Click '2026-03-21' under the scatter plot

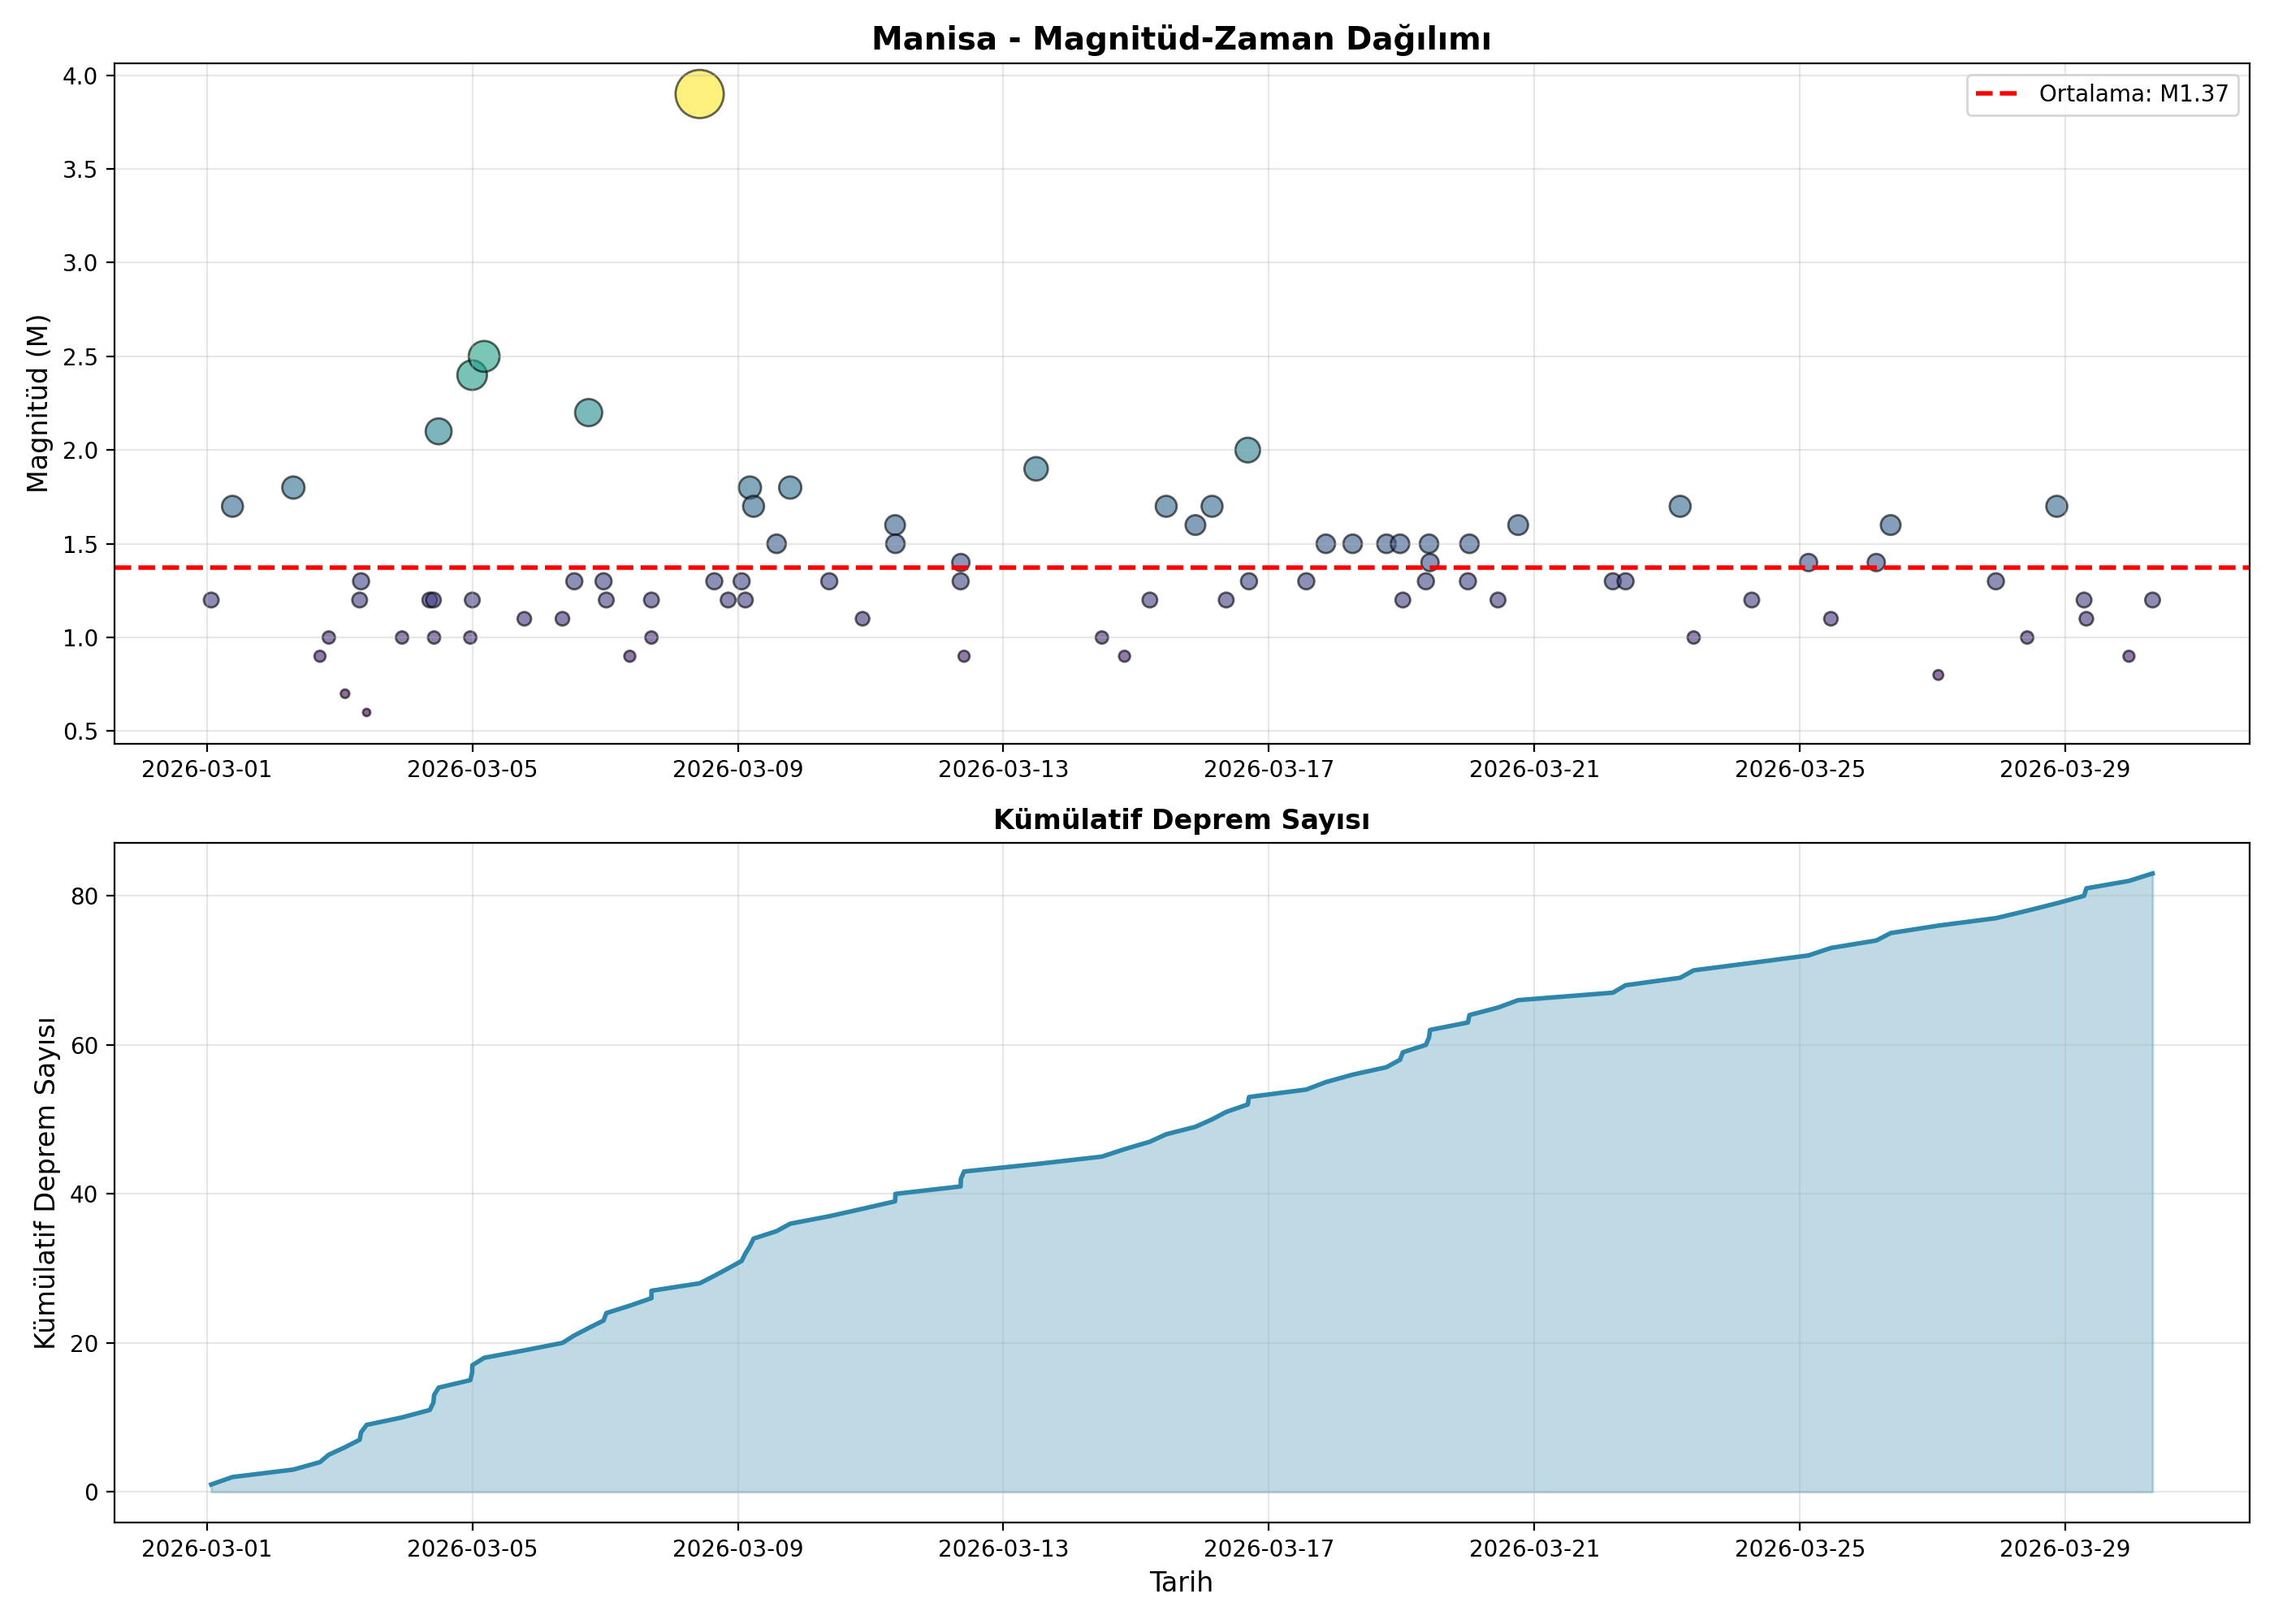[x=1534, y=769]
